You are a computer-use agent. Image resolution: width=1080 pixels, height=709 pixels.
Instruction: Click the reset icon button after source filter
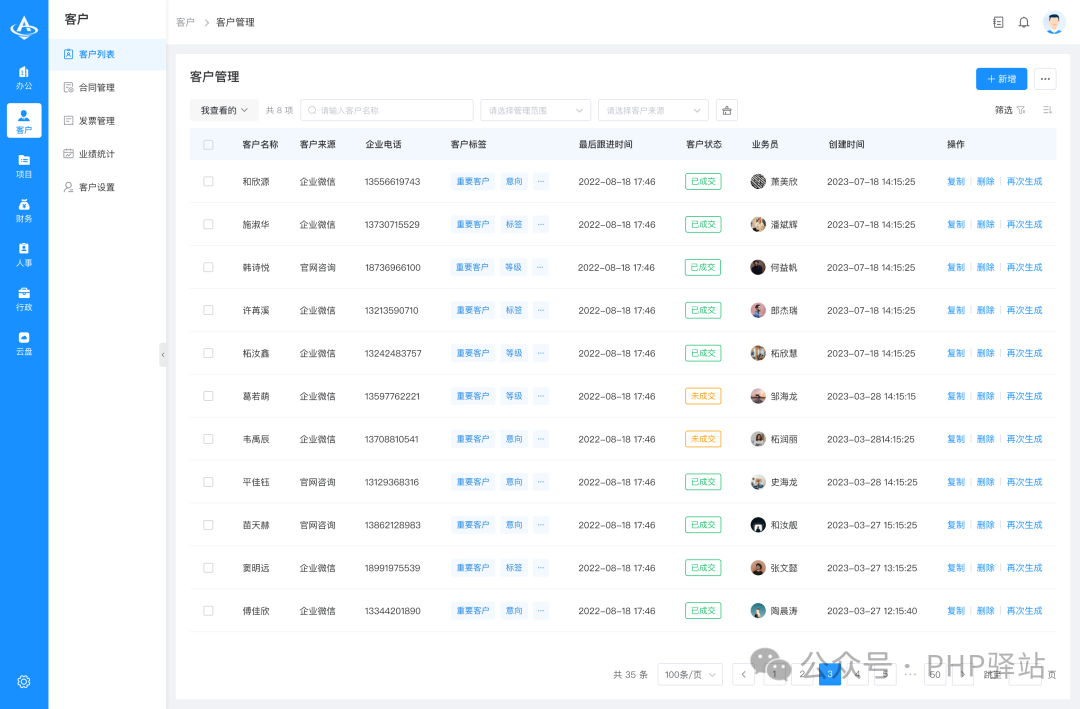(x=727, y=110)
